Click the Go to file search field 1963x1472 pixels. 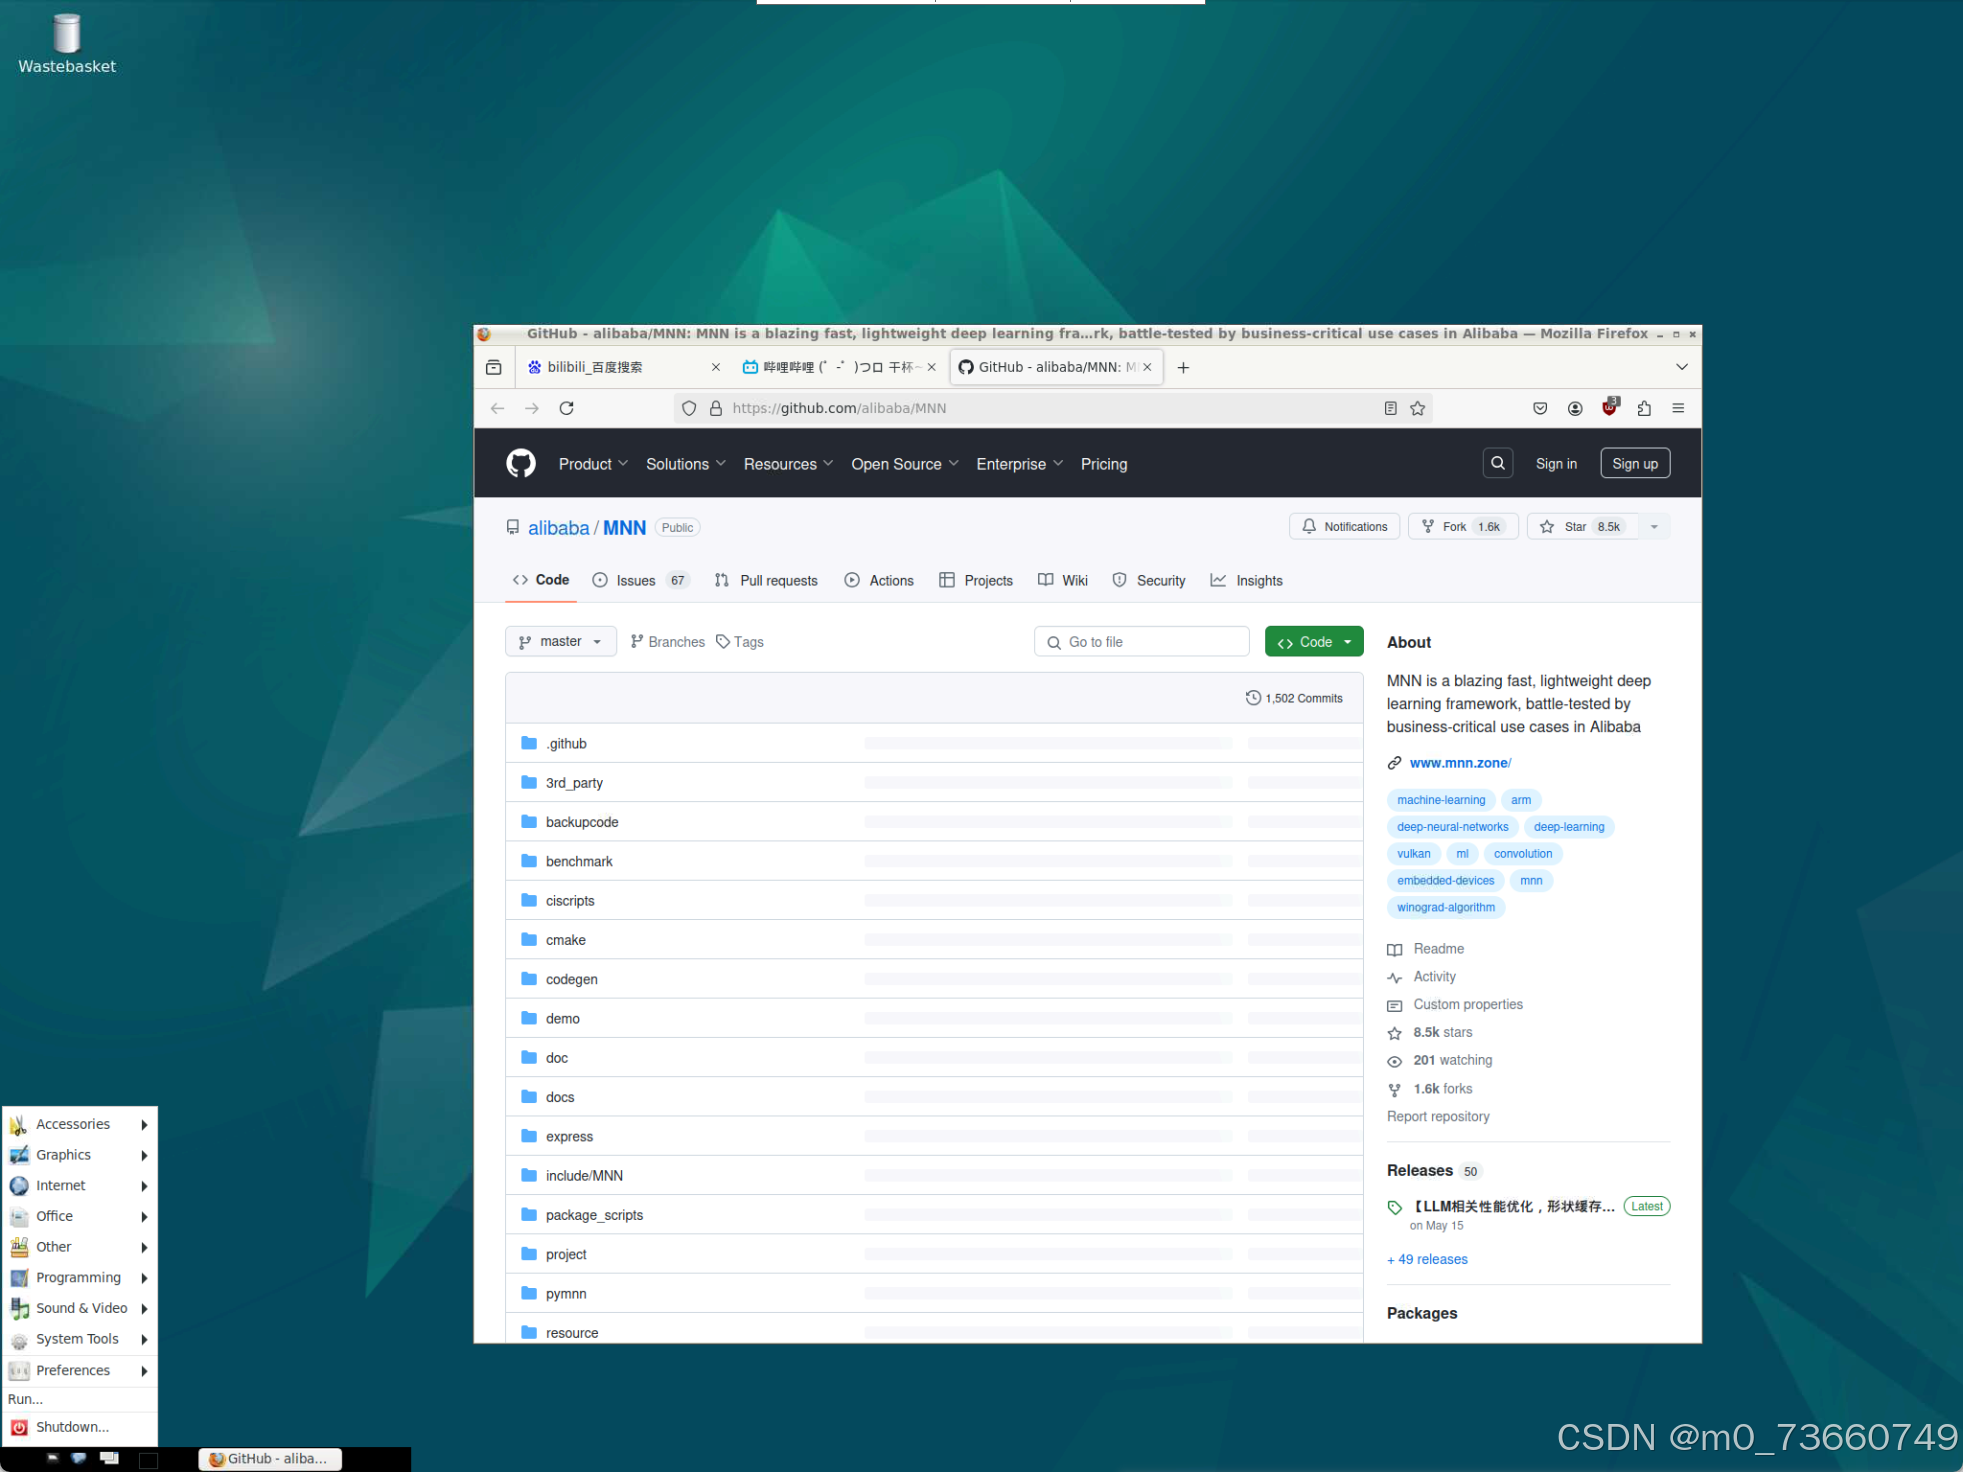[1142, 642]
